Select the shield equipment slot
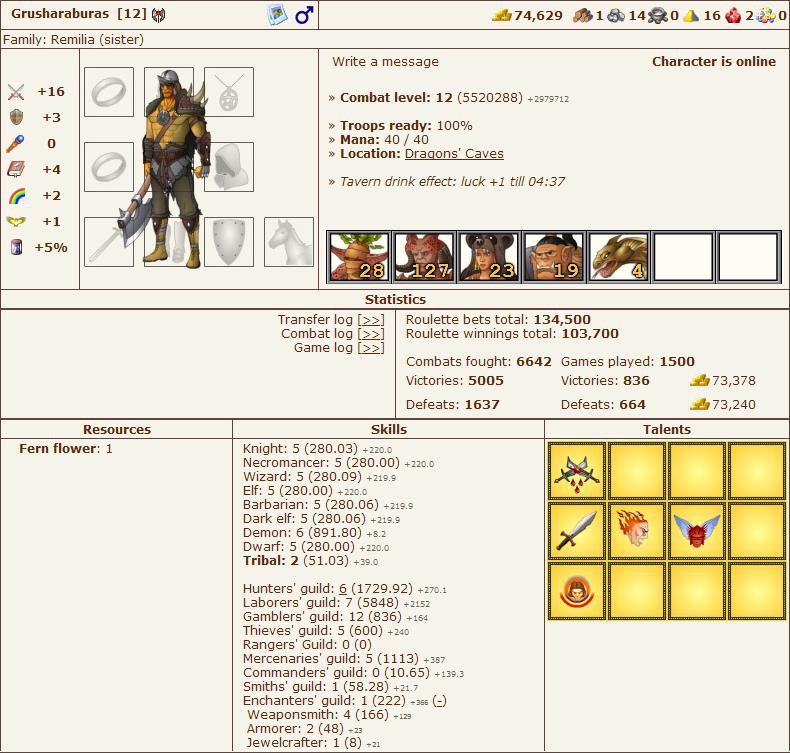This screenshot has height=753, width=790. click(229, 242)
